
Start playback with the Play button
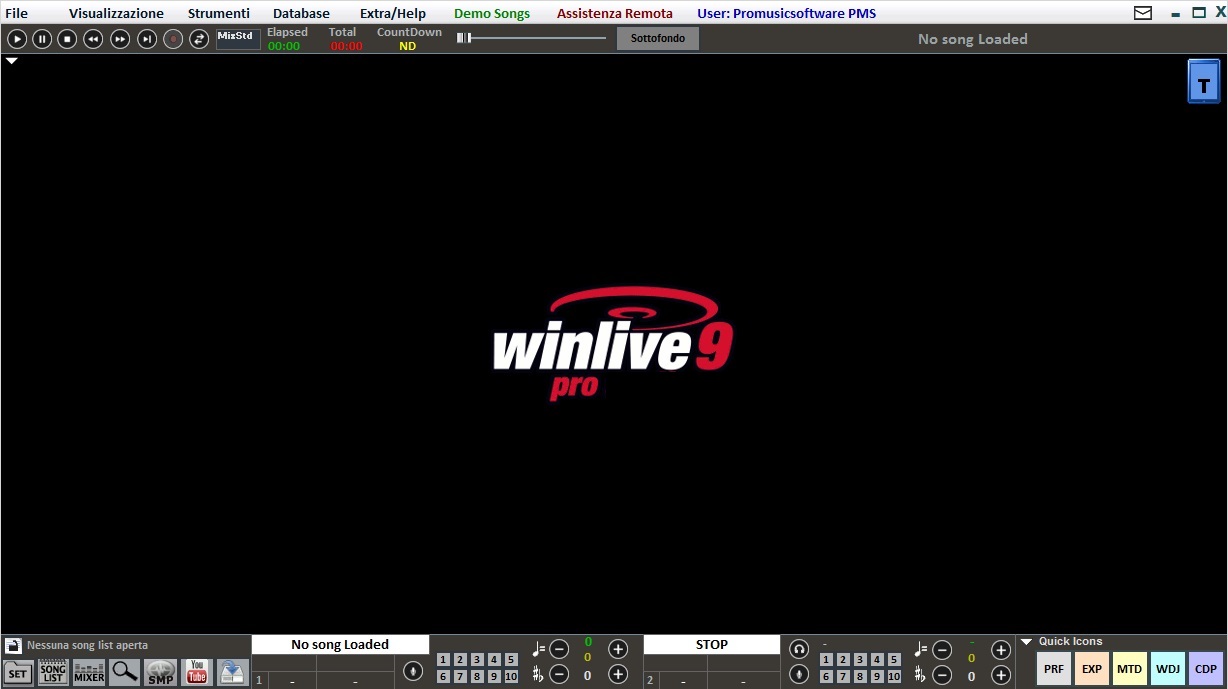(x=17, y=39)
